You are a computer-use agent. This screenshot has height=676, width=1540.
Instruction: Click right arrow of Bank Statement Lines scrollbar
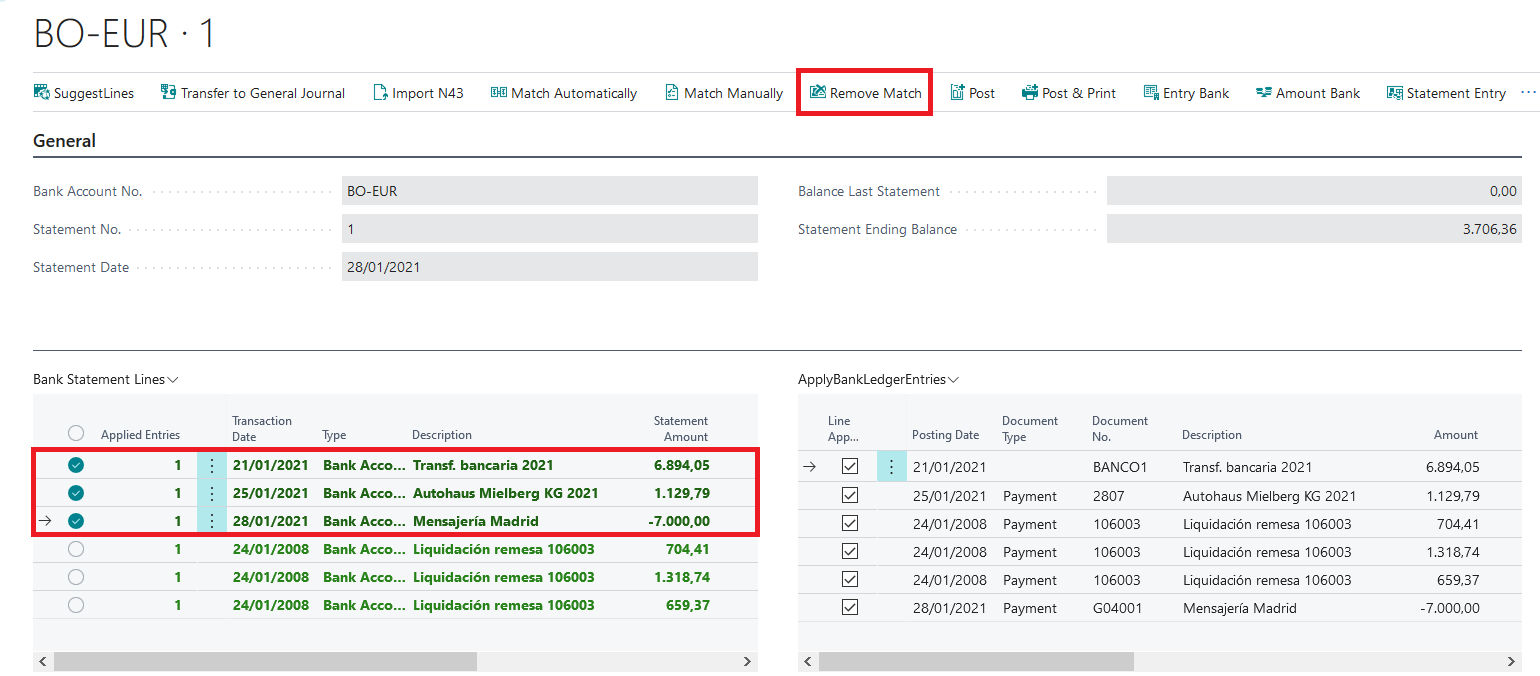[x=747, y=662]
